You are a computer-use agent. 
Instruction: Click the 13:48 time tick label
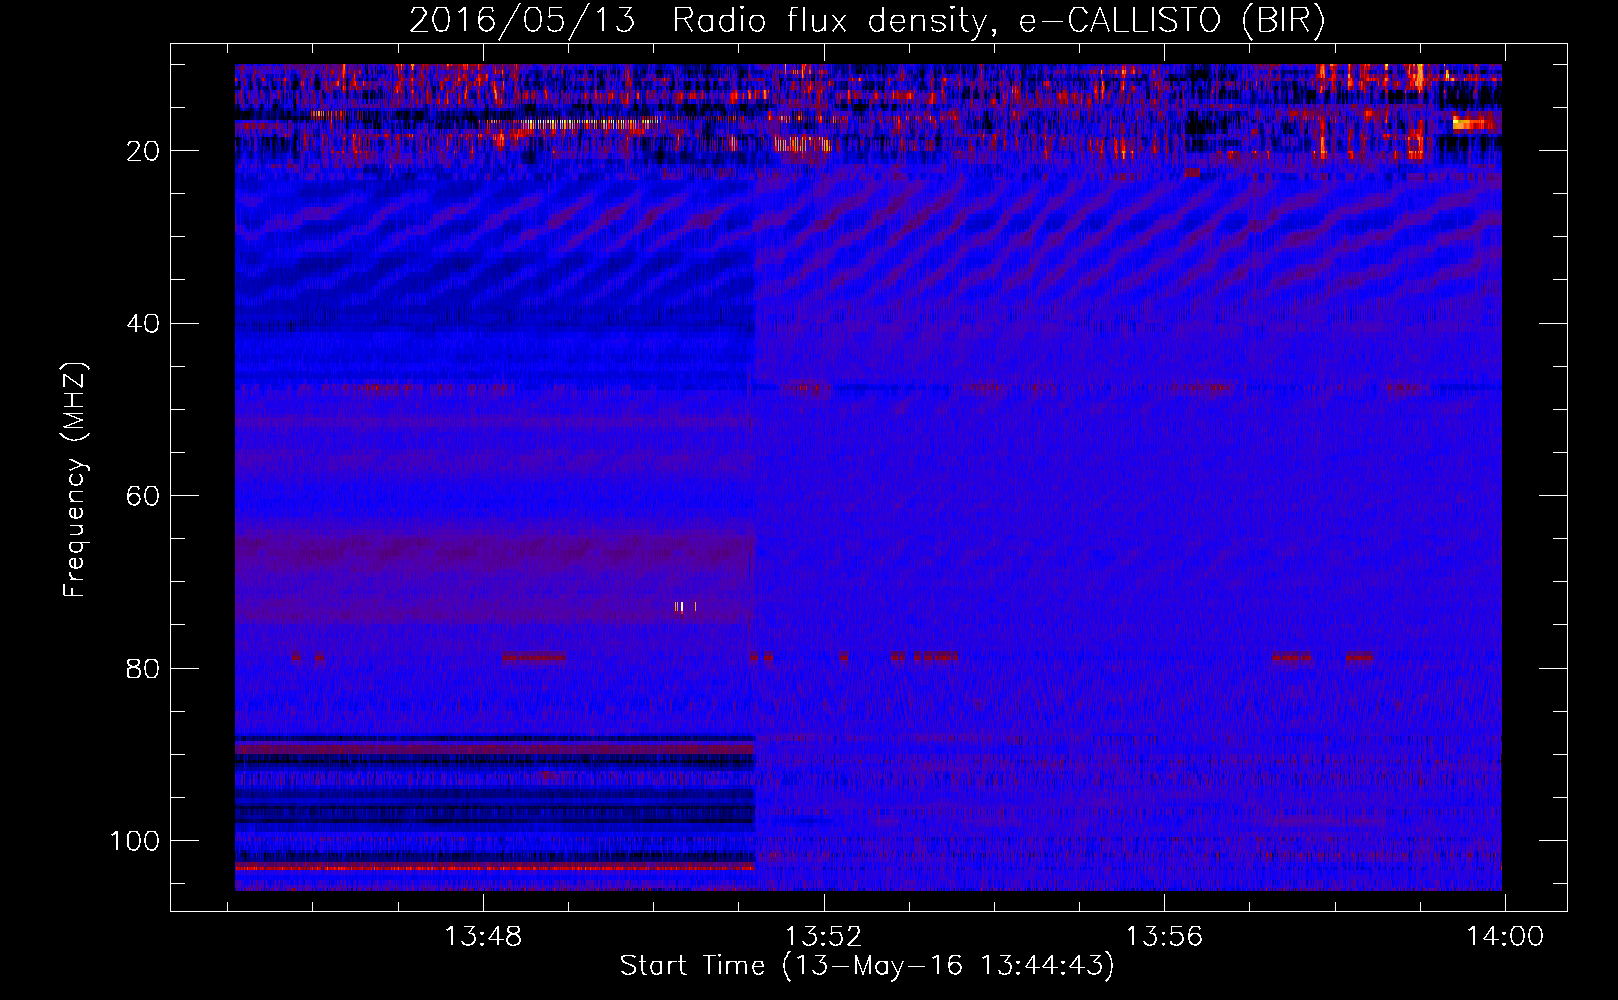[483, 937]
